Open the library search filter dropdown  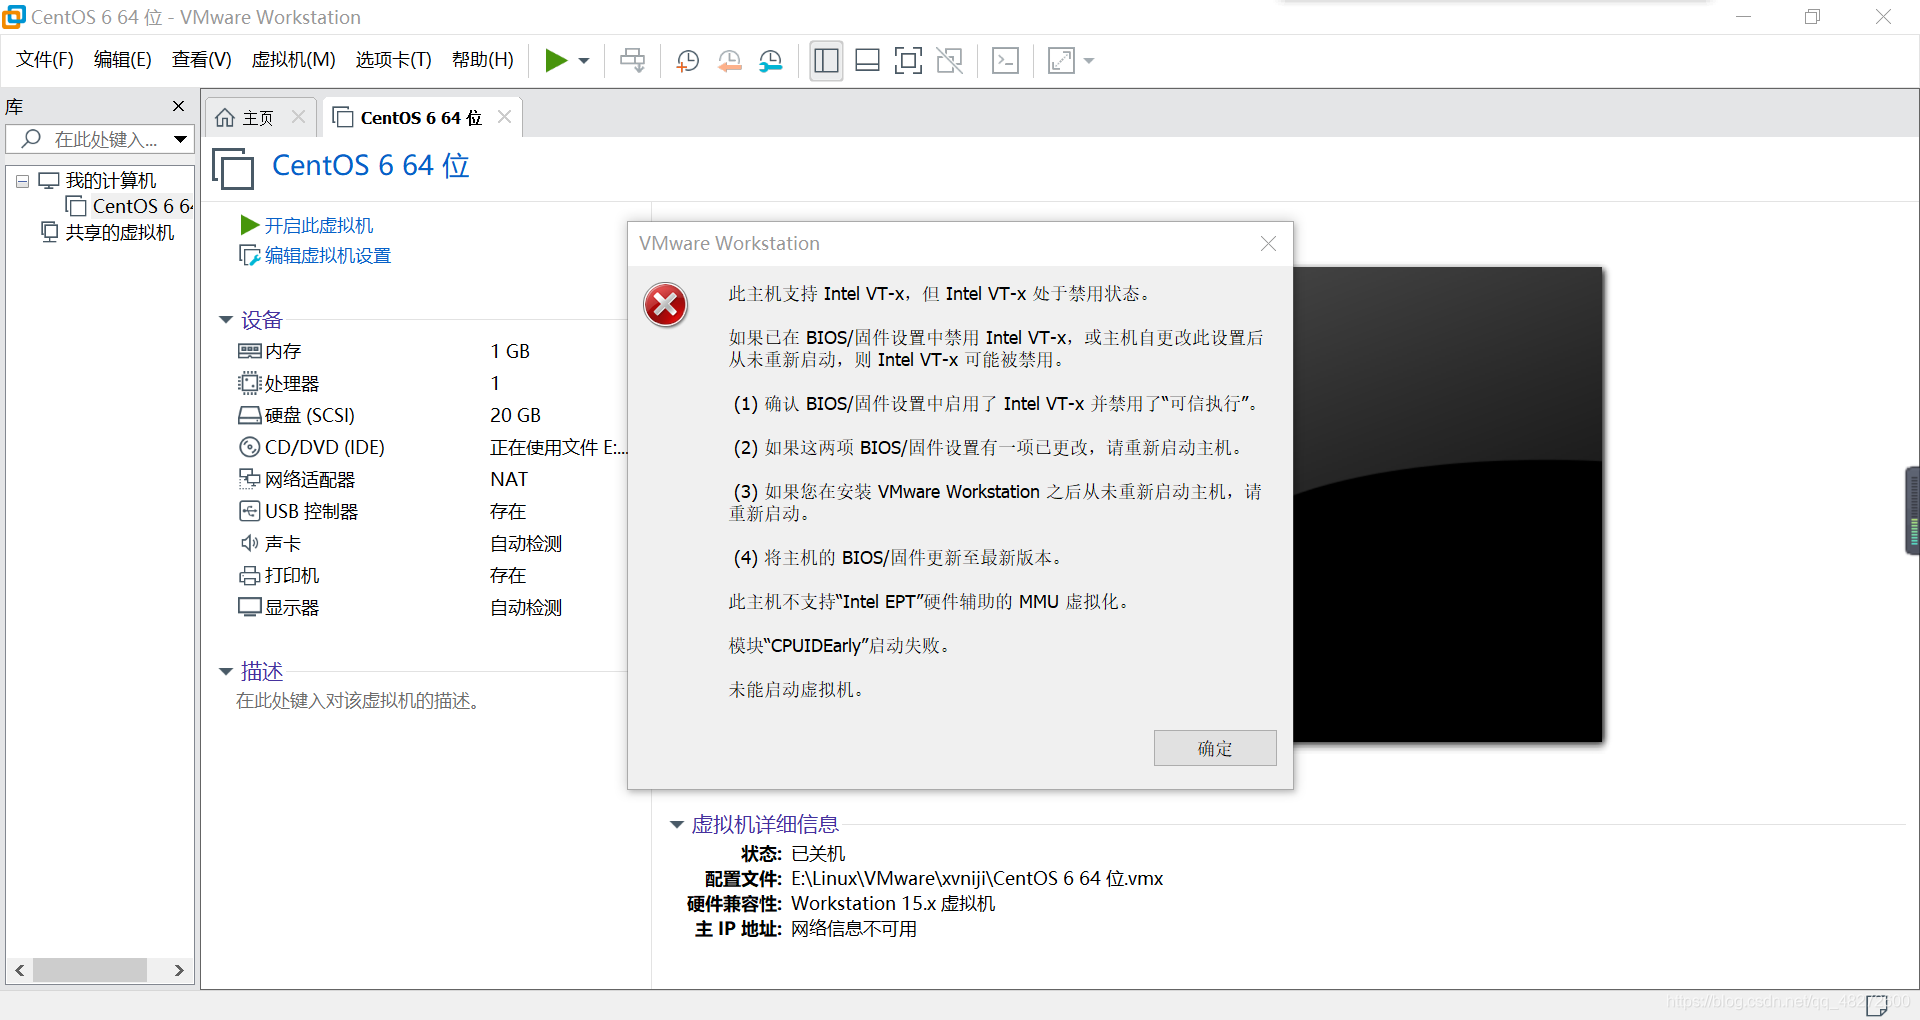point(181,139)
